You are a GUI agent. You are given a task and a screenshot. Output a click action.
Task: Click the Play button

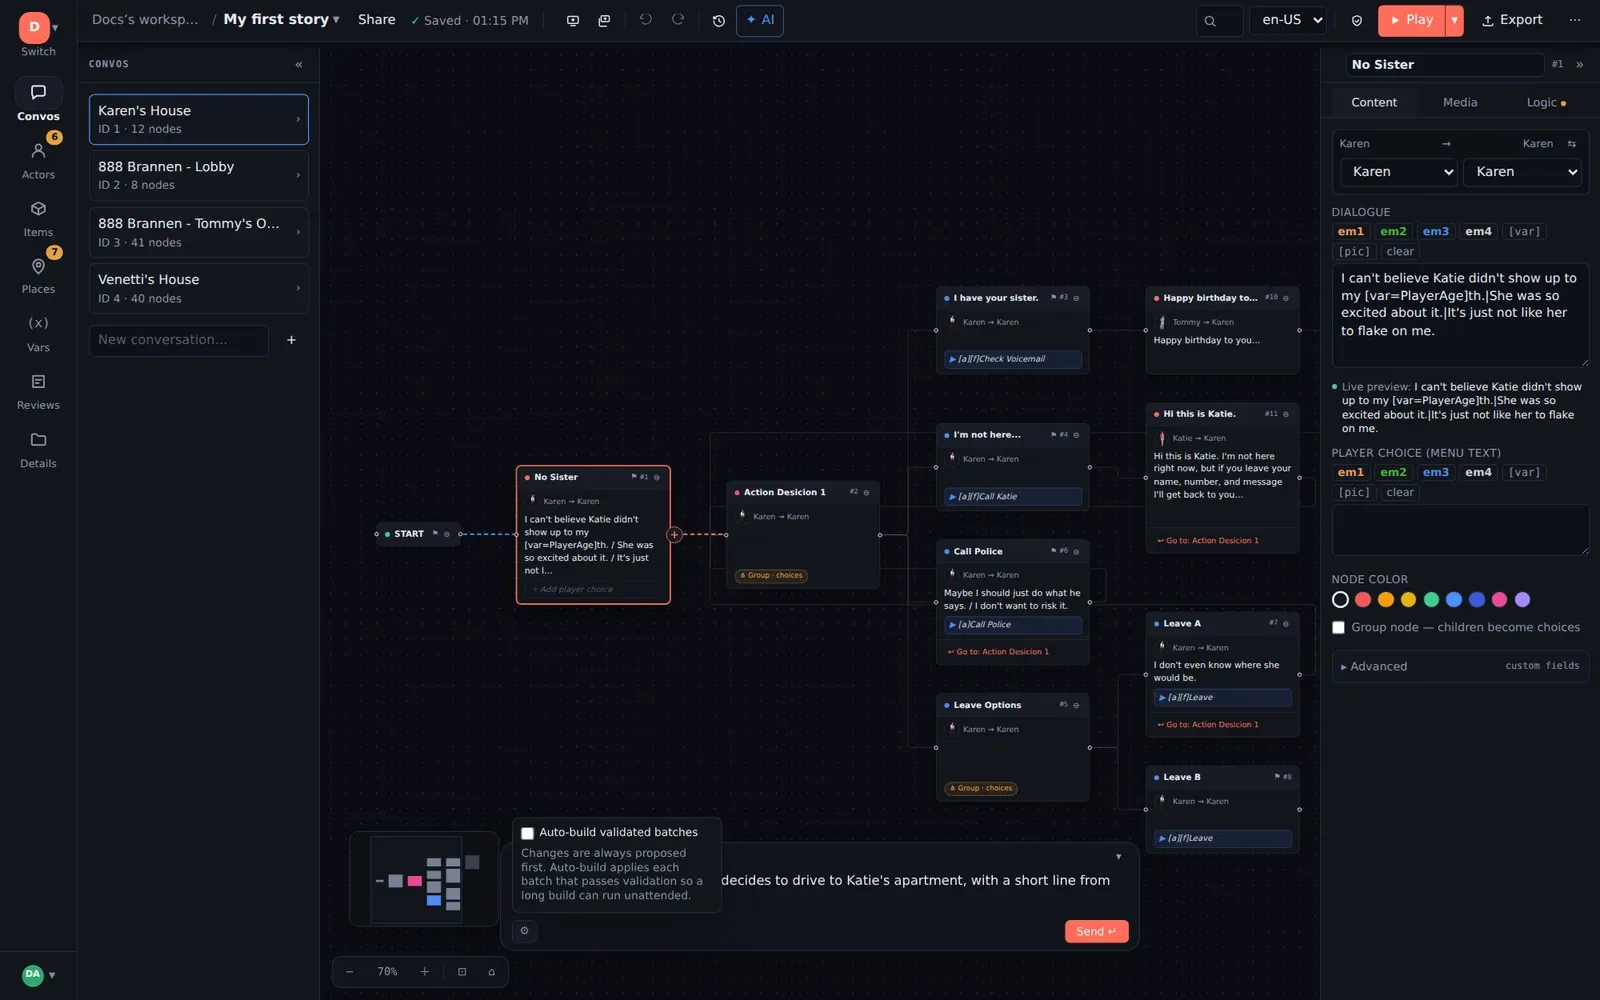pyautogui.click(x=1411, y=20)
